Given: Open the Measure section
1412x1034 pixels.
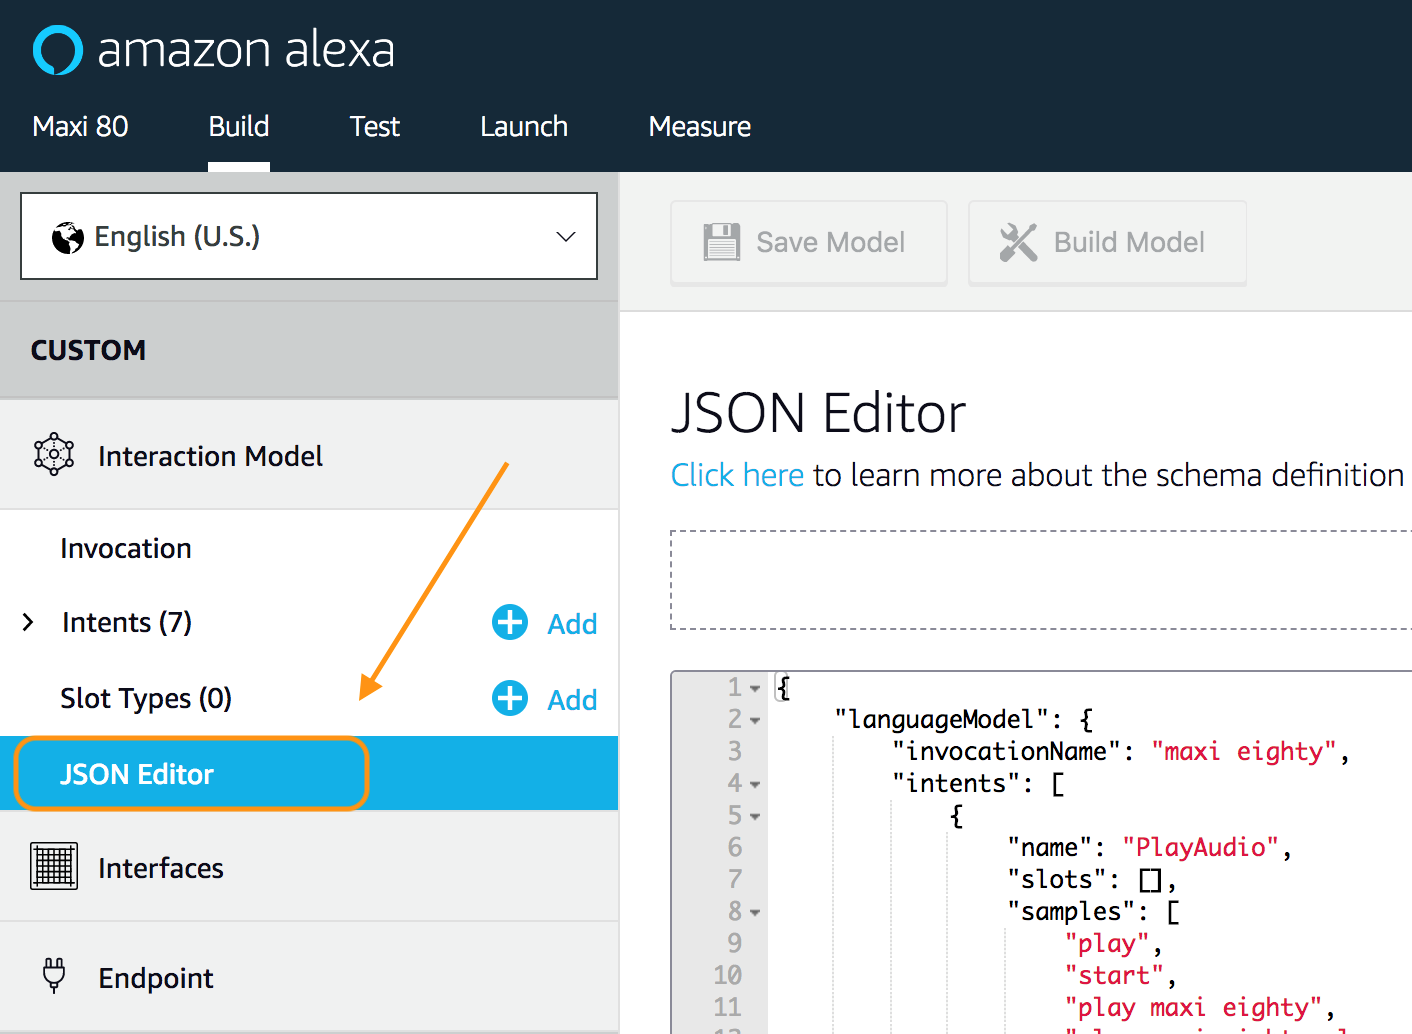Looking at the screenshot, I should pyautogui.click(x=699, y=126).
